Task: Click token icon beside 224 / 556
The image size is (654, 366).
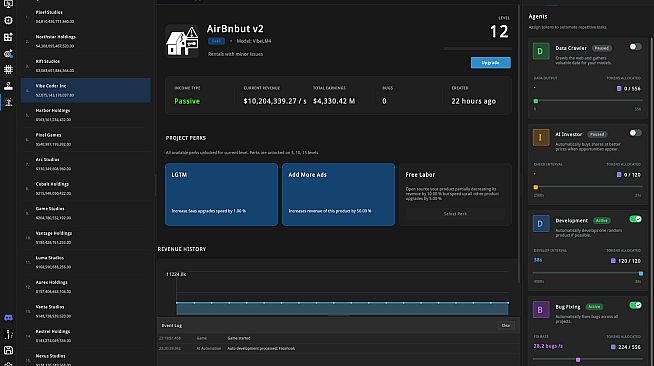Action: pyautogui.click(x=613, y=347)
